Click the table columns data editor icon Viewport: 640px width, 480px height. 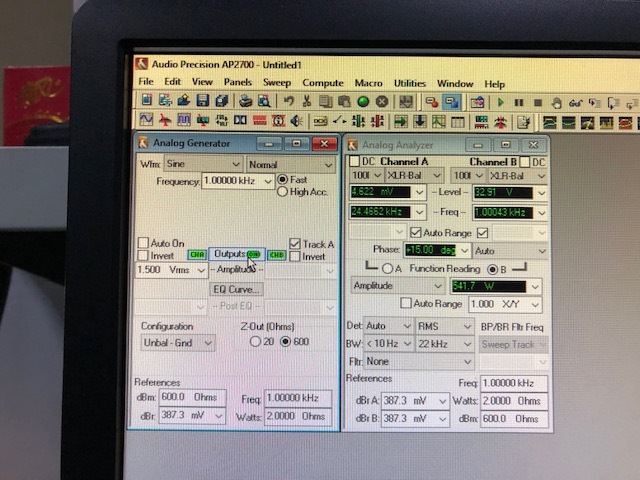click(x=458, y=122)
